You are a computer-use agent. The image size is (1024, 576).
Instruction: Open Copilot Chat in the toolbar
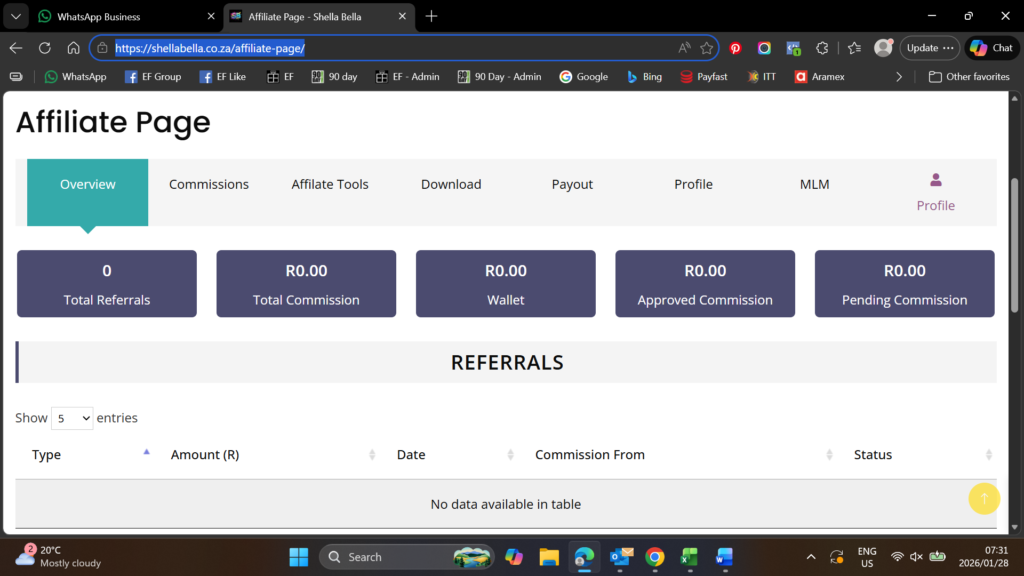point(991,48)
